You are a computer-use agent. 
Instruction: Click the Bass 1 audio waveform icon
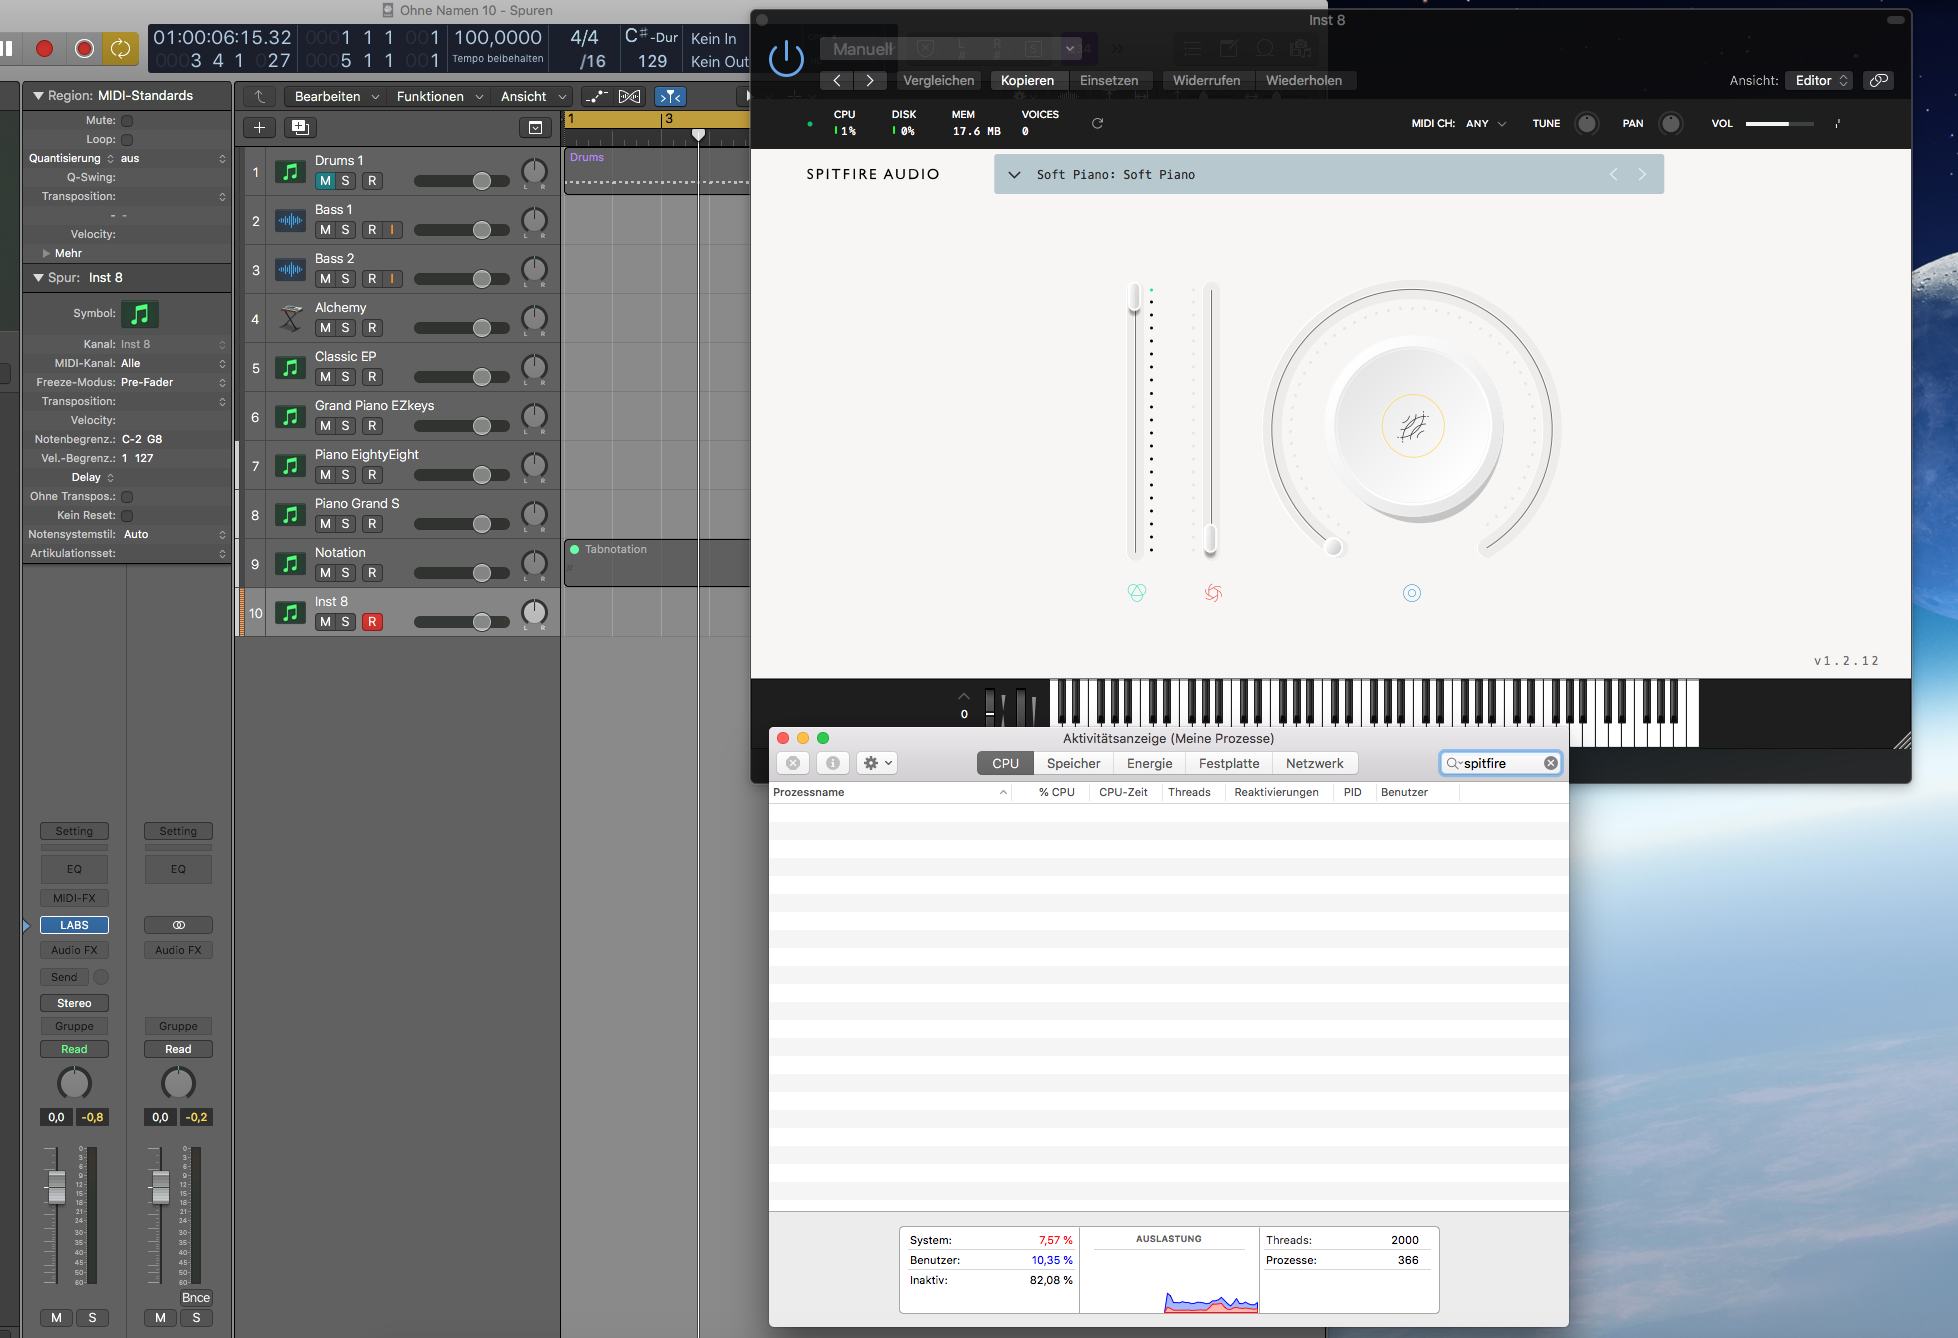click(x=290, y=220)
